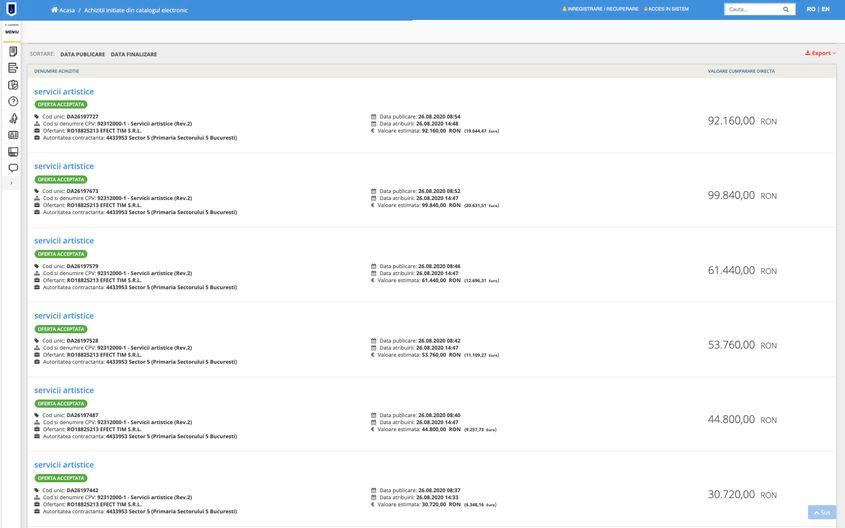
Task: Go to Acasa in the breadcrumb
Action: tap(63, 10)
